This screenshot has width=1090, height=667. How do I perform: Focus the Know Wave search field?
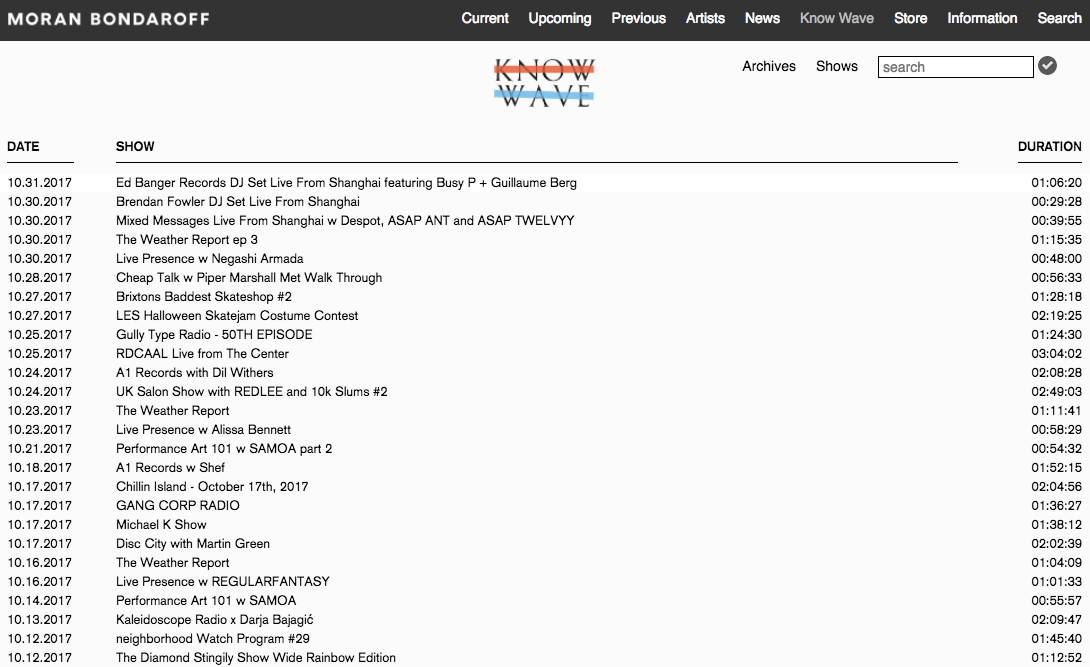(x=955, y=67)
